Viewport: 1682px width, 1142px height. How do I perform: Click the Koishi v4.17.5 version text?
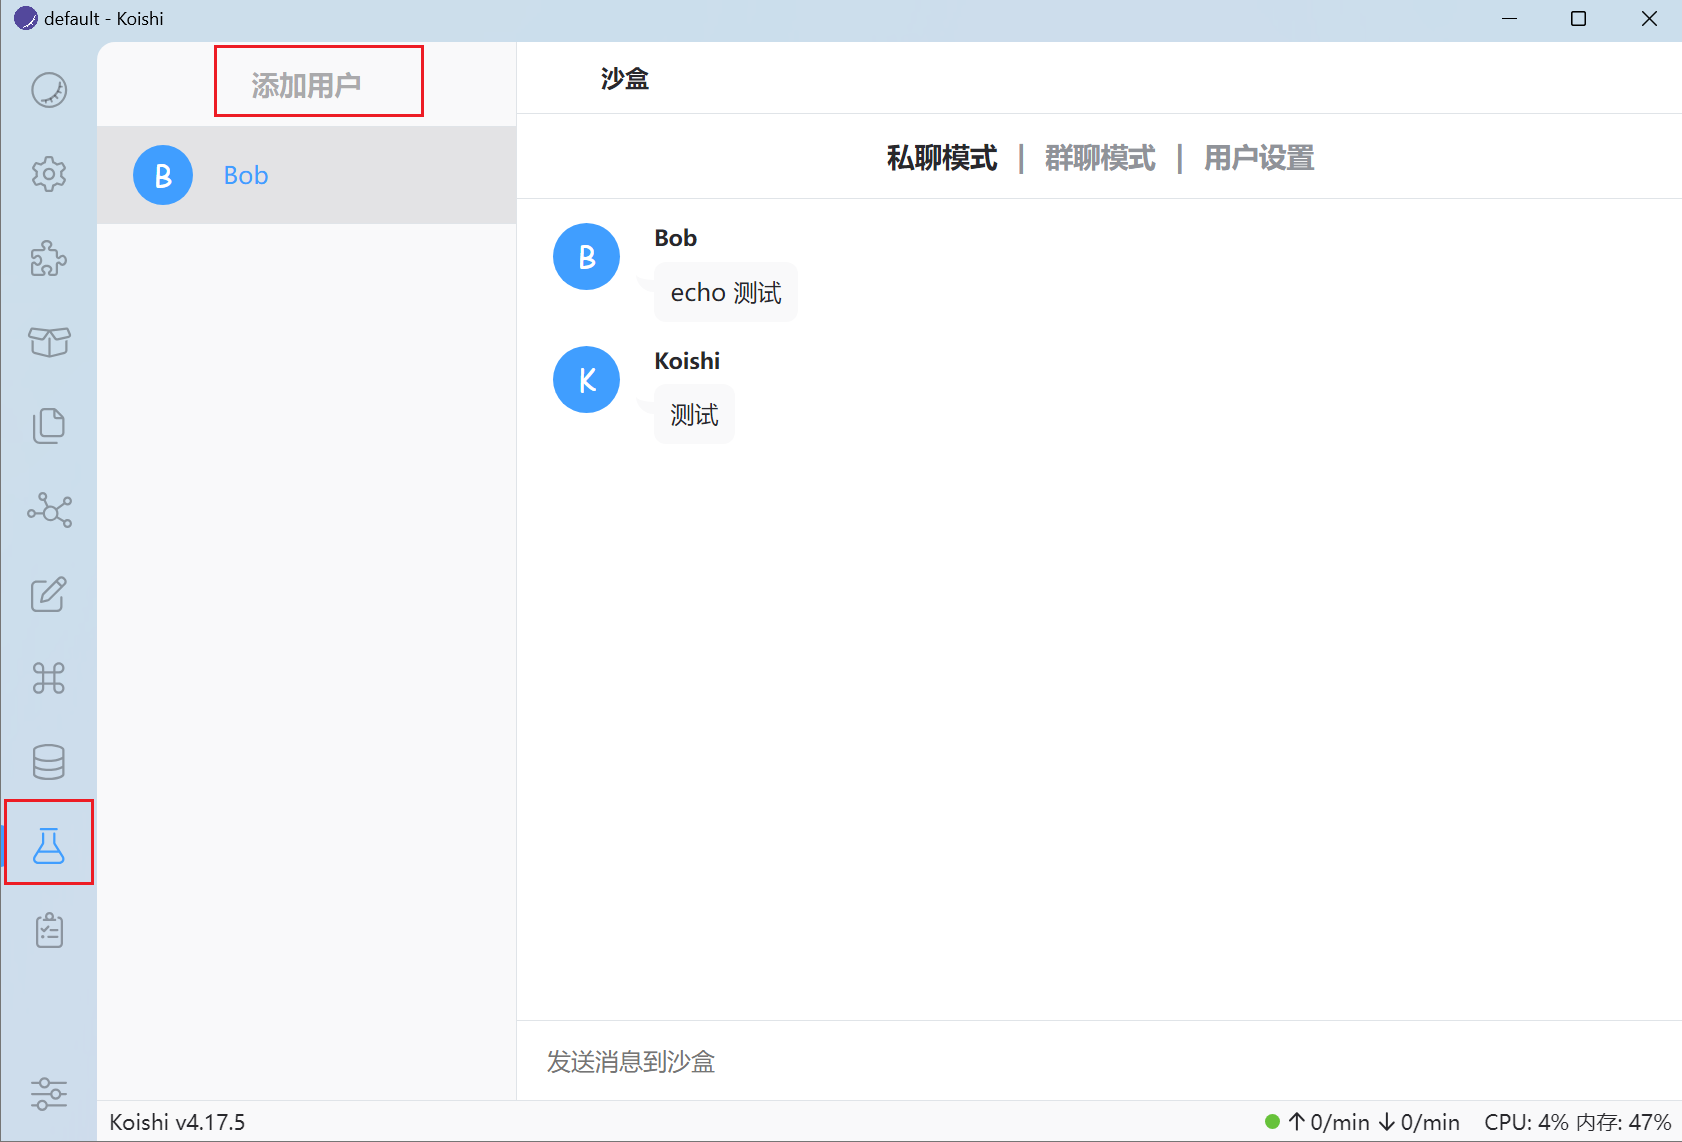[x=177, y=1122]
